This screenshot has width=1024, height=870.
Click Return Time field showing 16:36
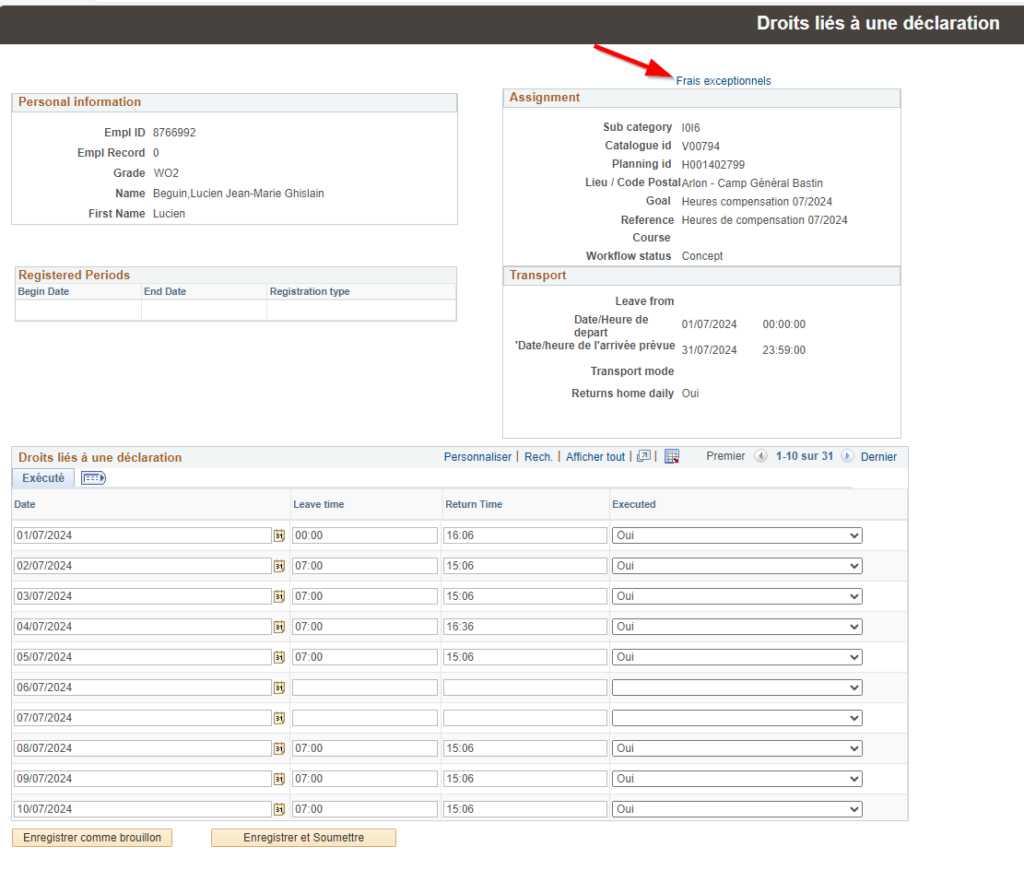click(x=524, y=627)
